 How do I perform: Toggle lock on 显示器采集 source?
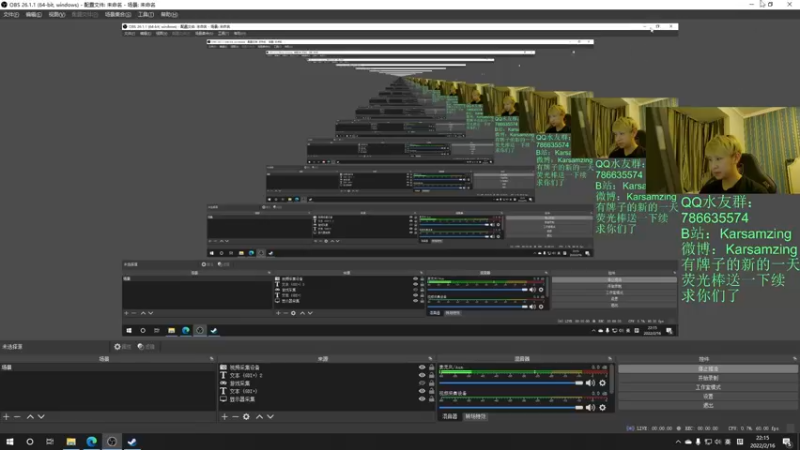coord(432,399)
